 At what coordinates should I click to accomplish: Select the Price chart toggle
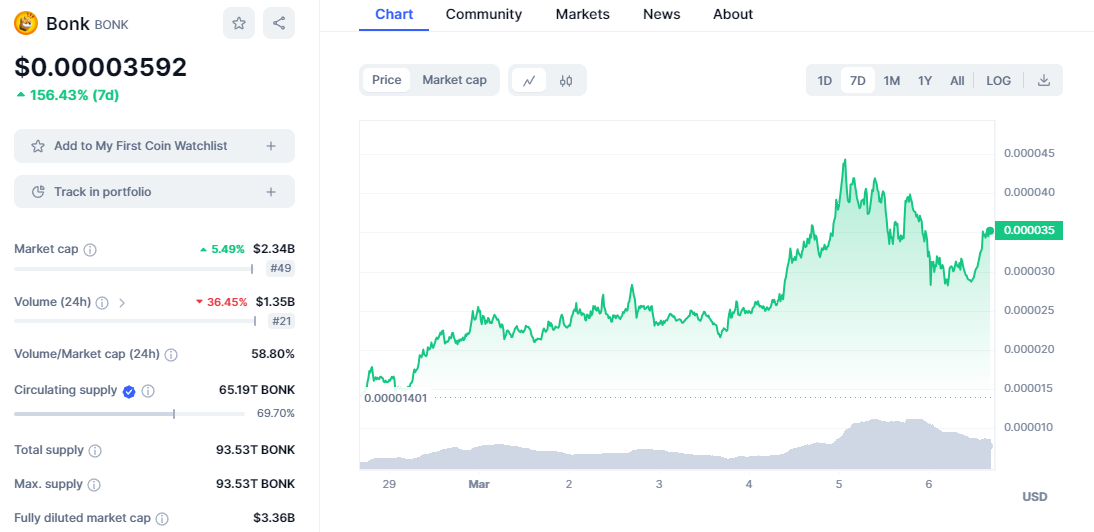pyautogui.click(x=387, y=80)
